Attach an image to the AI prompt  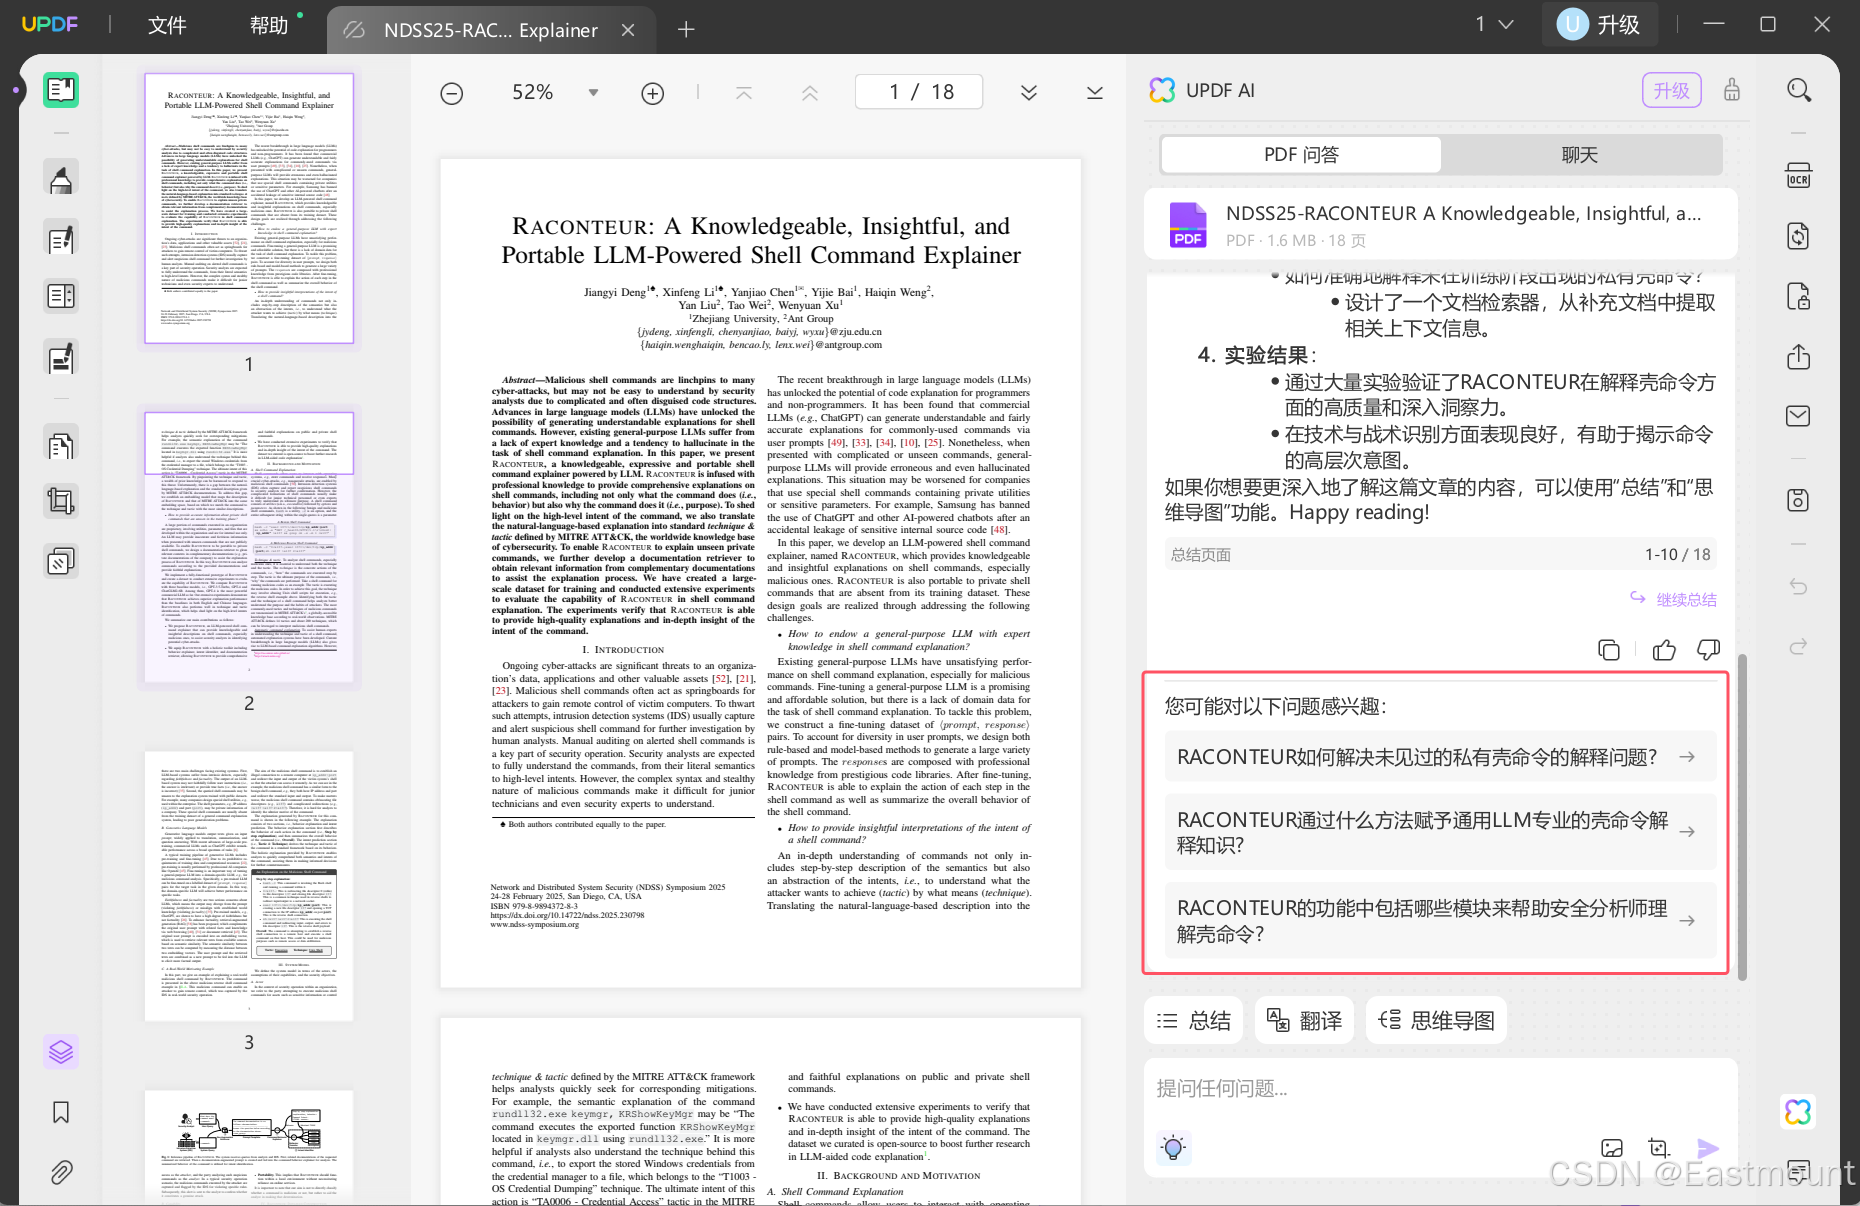pos(1612,1148)
